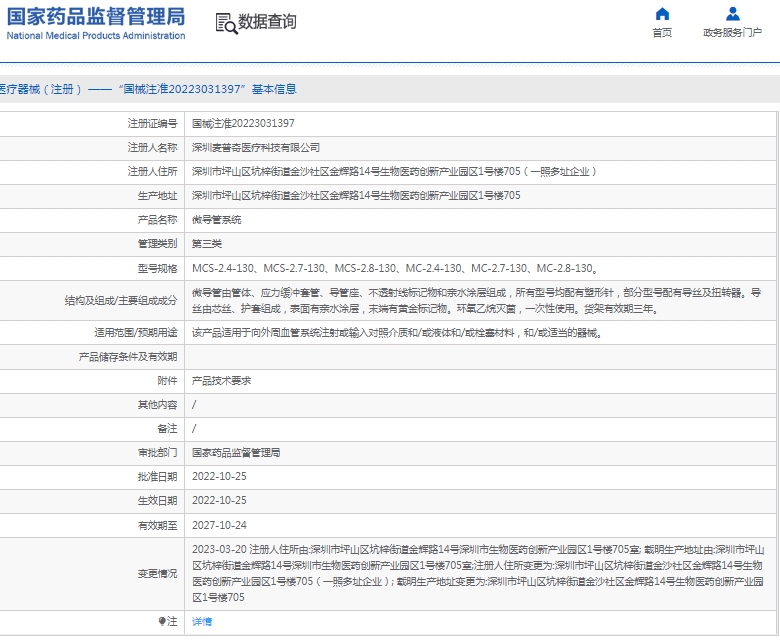This screenshot has height=640, width=780.
Task: Open the 详情 link
Action: 202,622
